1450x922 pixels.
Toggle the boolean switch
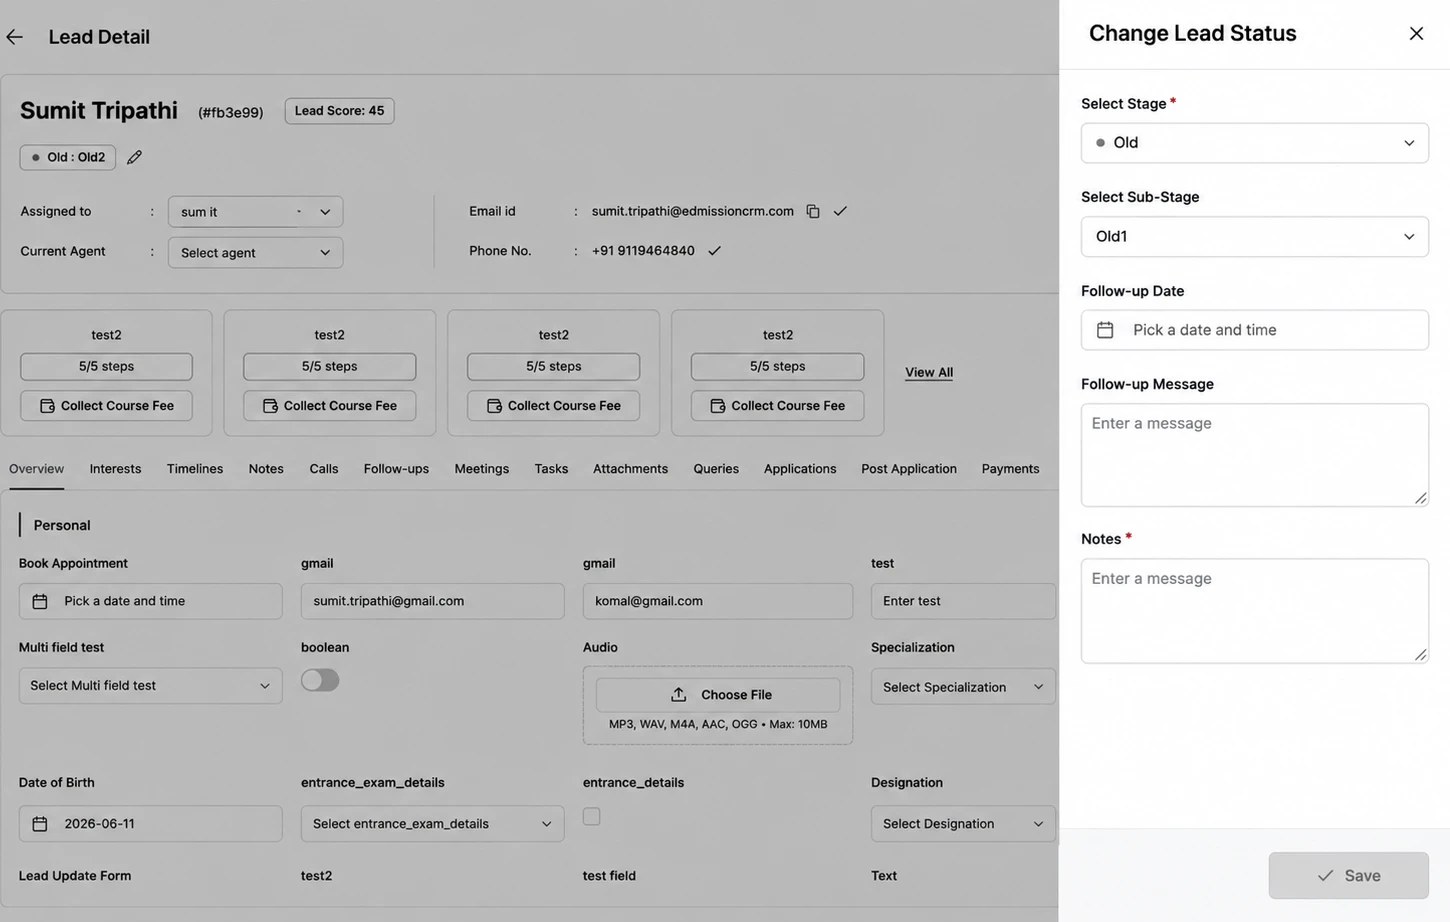click(x=320, y=680)
